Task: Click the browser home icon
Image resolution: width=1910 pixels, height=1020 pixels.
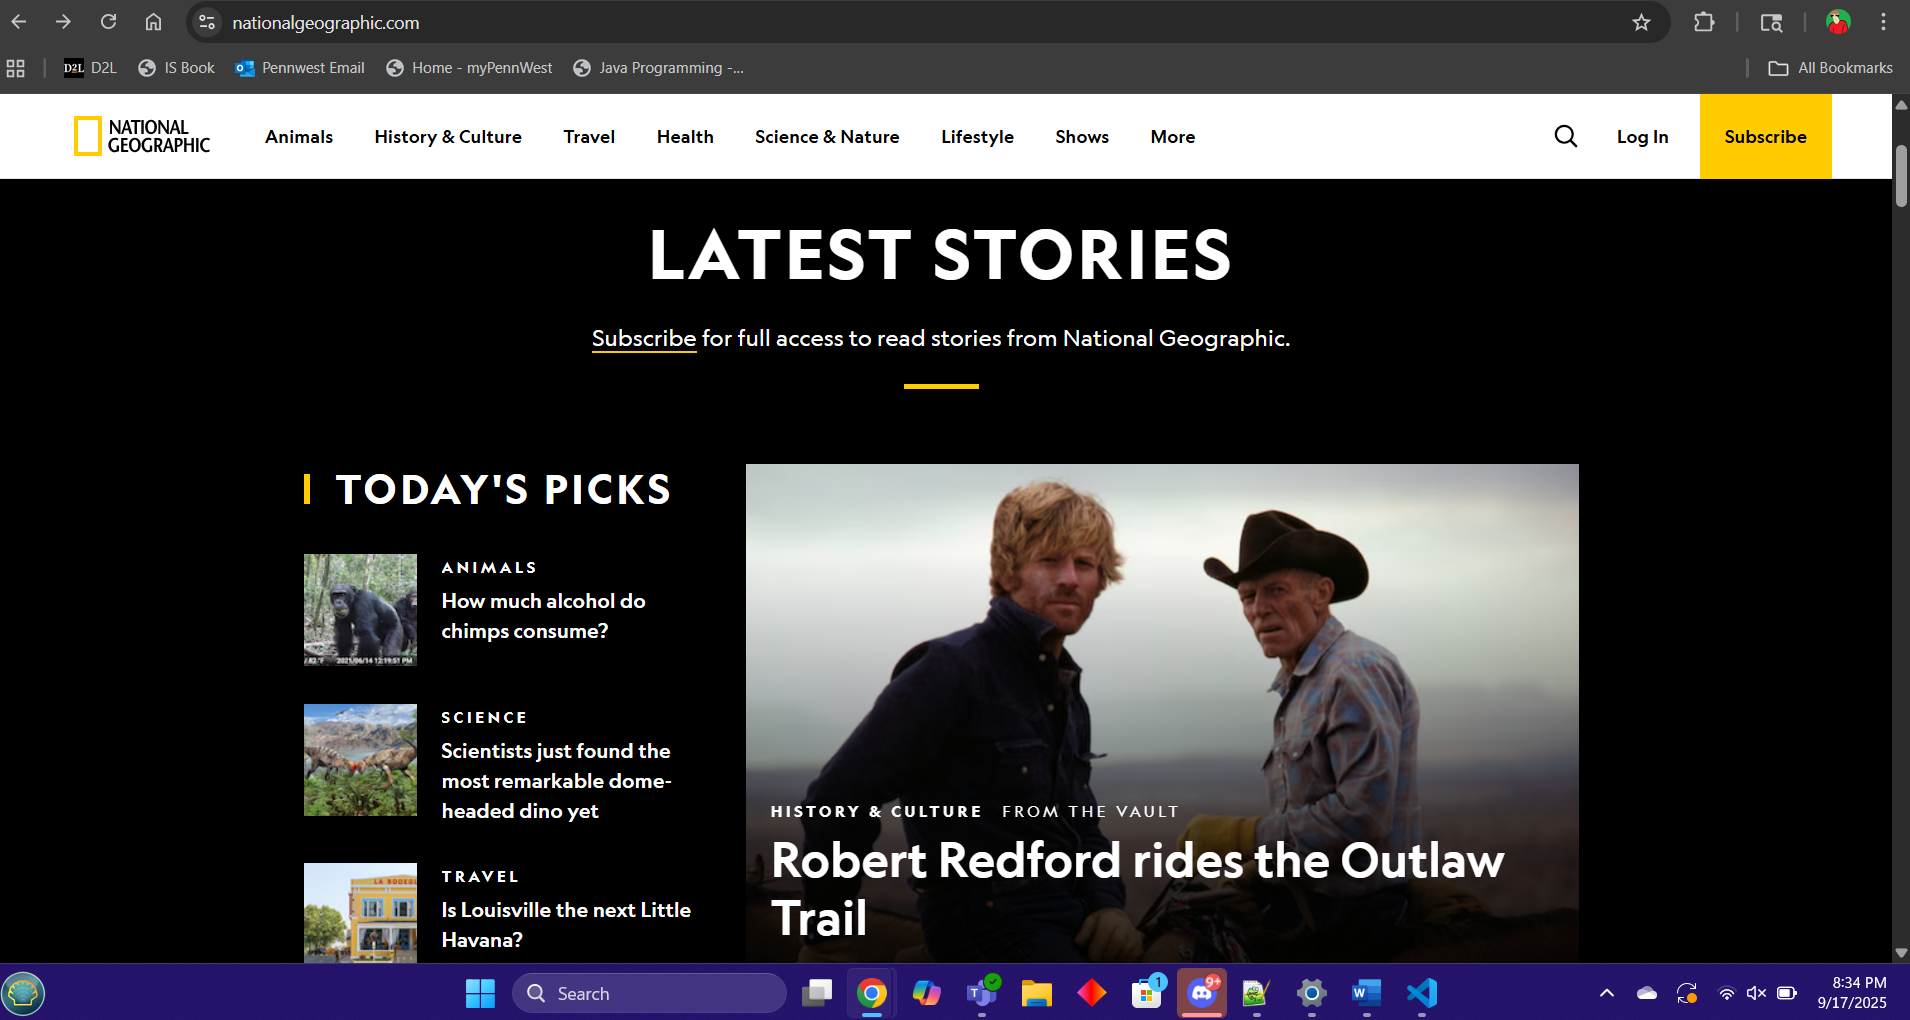Action: click(x=154, y=21)
